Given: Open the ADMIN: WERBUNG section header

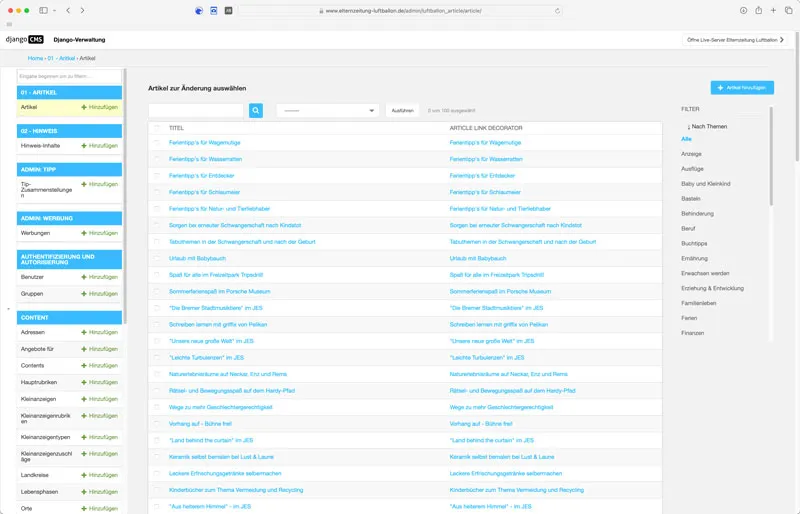Looking at the screenshot, I should [69, 218].
